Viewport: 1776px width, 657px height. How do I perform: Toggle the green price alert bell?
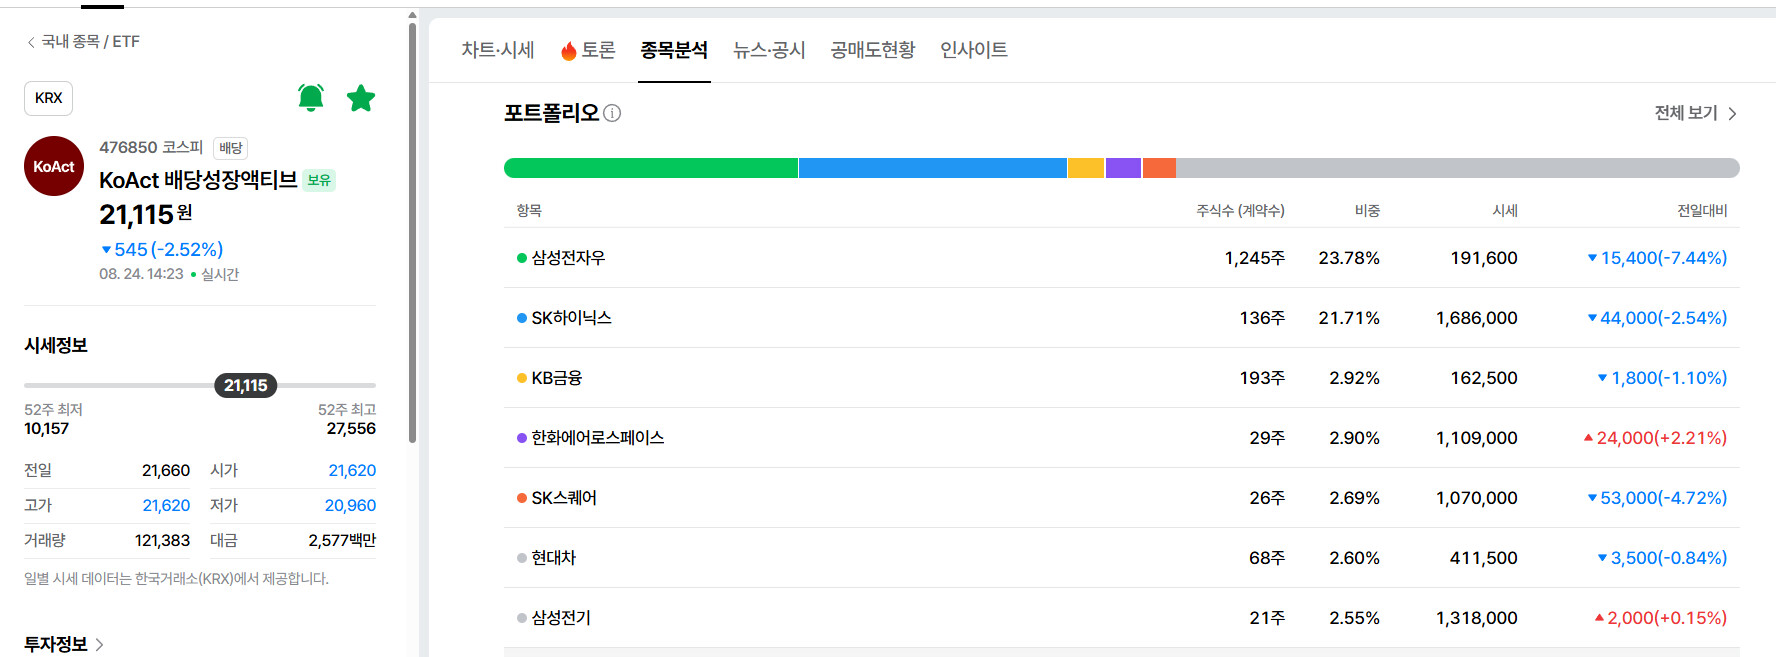[x=311, y=98]
